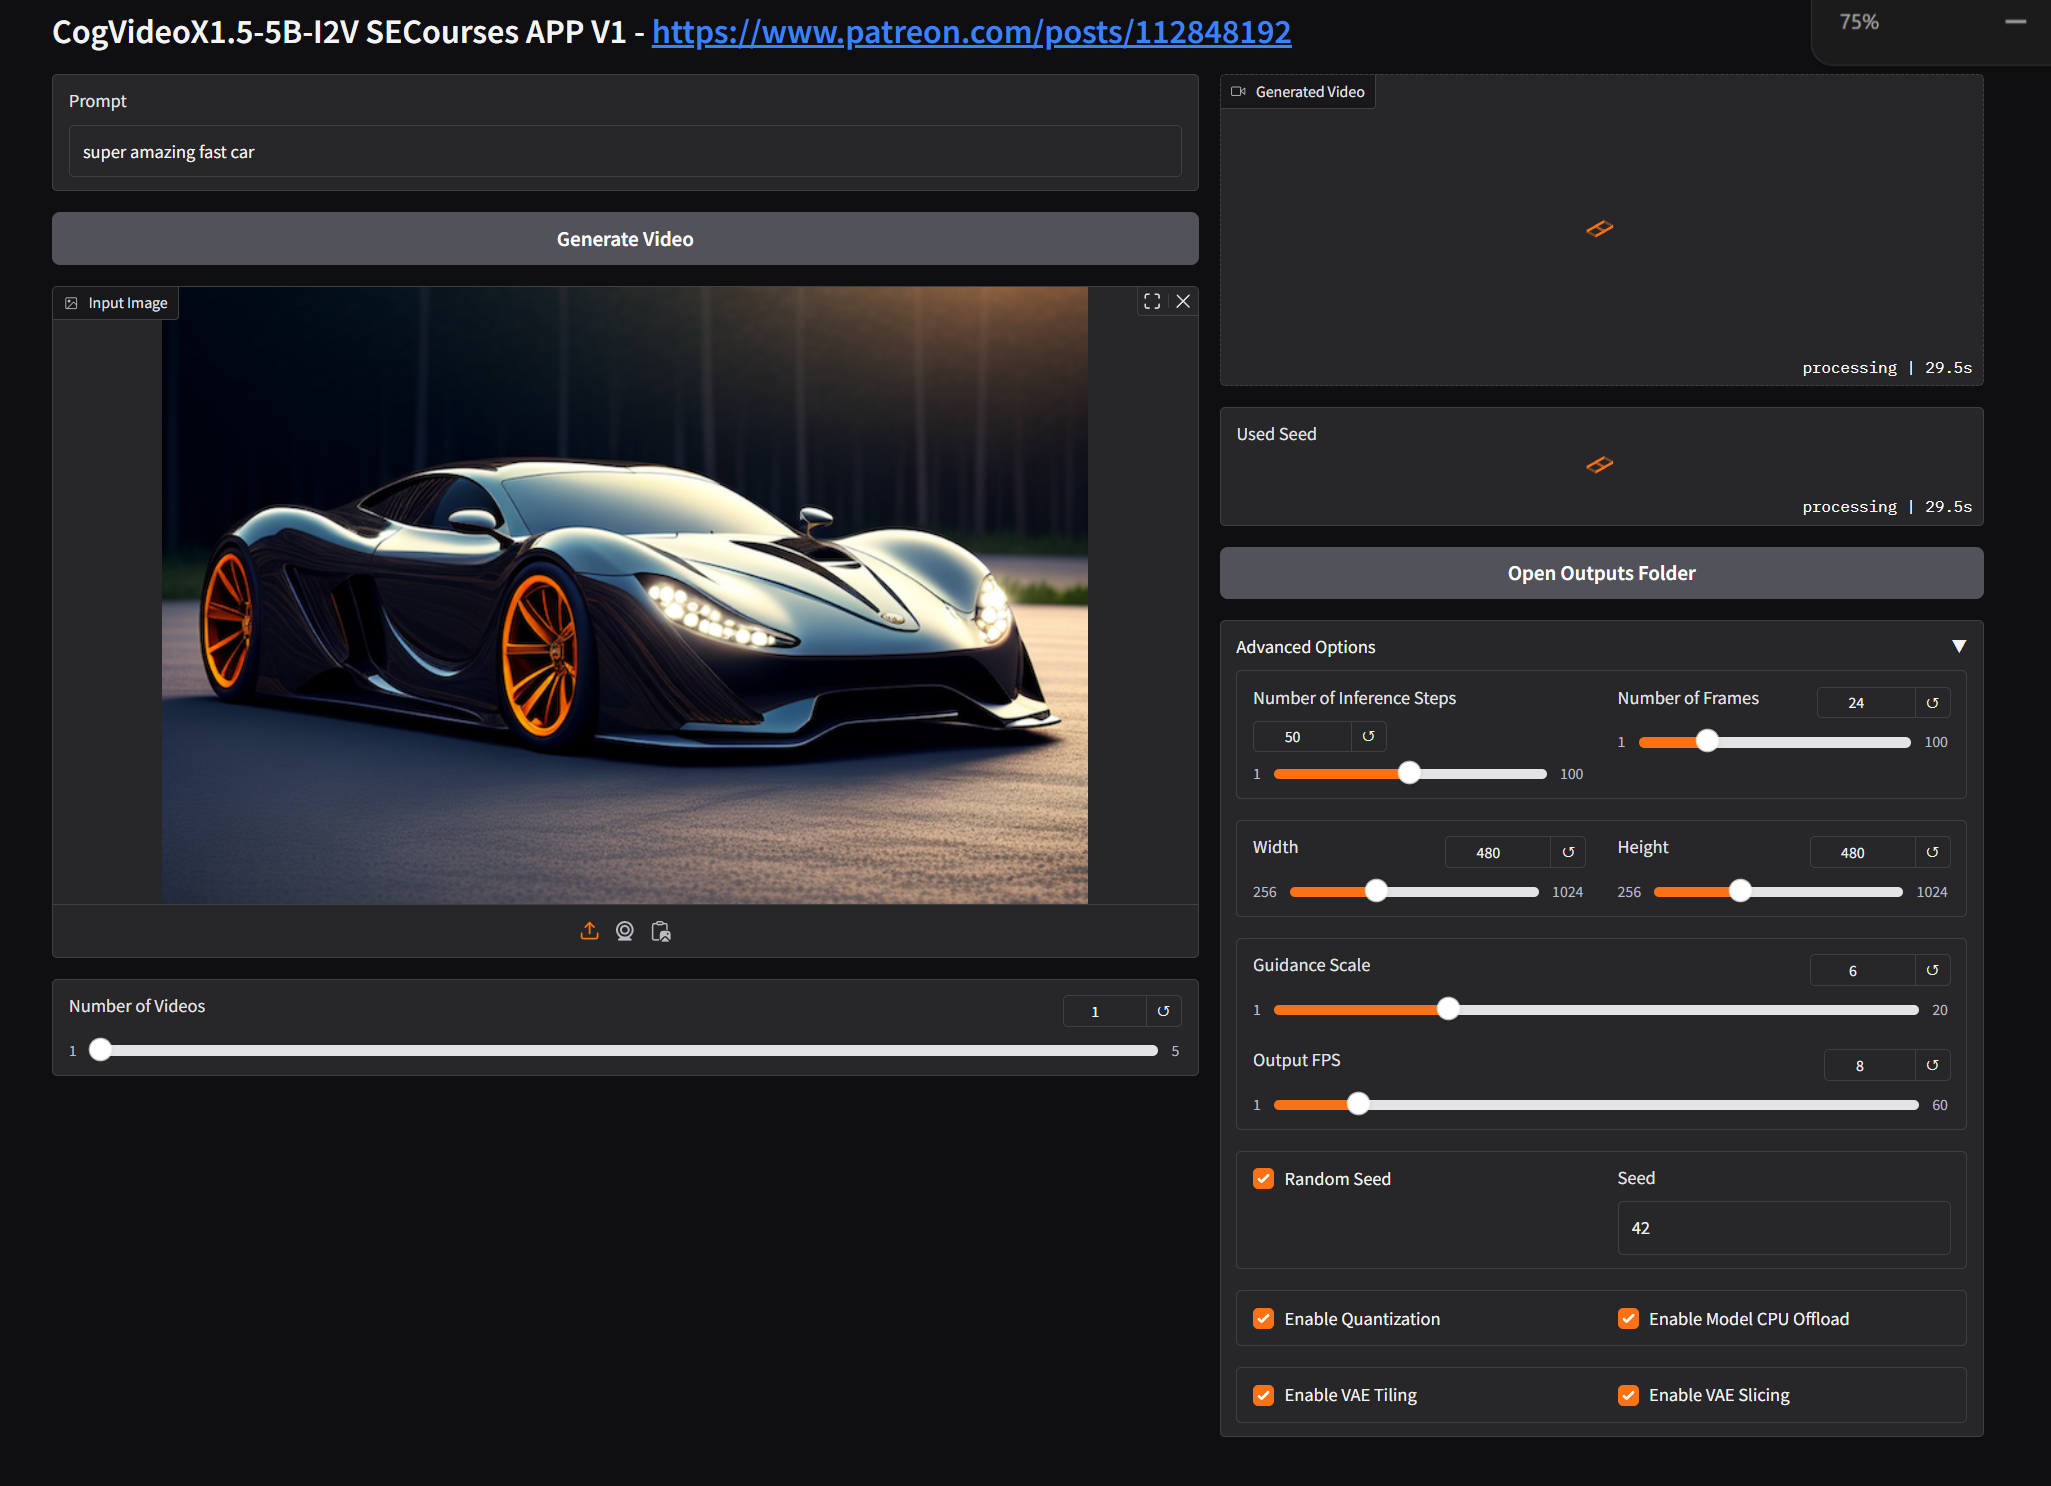2051x1486 pixels.
Task: Reset Number of Videos to default
Action: coord(1163,1011)
